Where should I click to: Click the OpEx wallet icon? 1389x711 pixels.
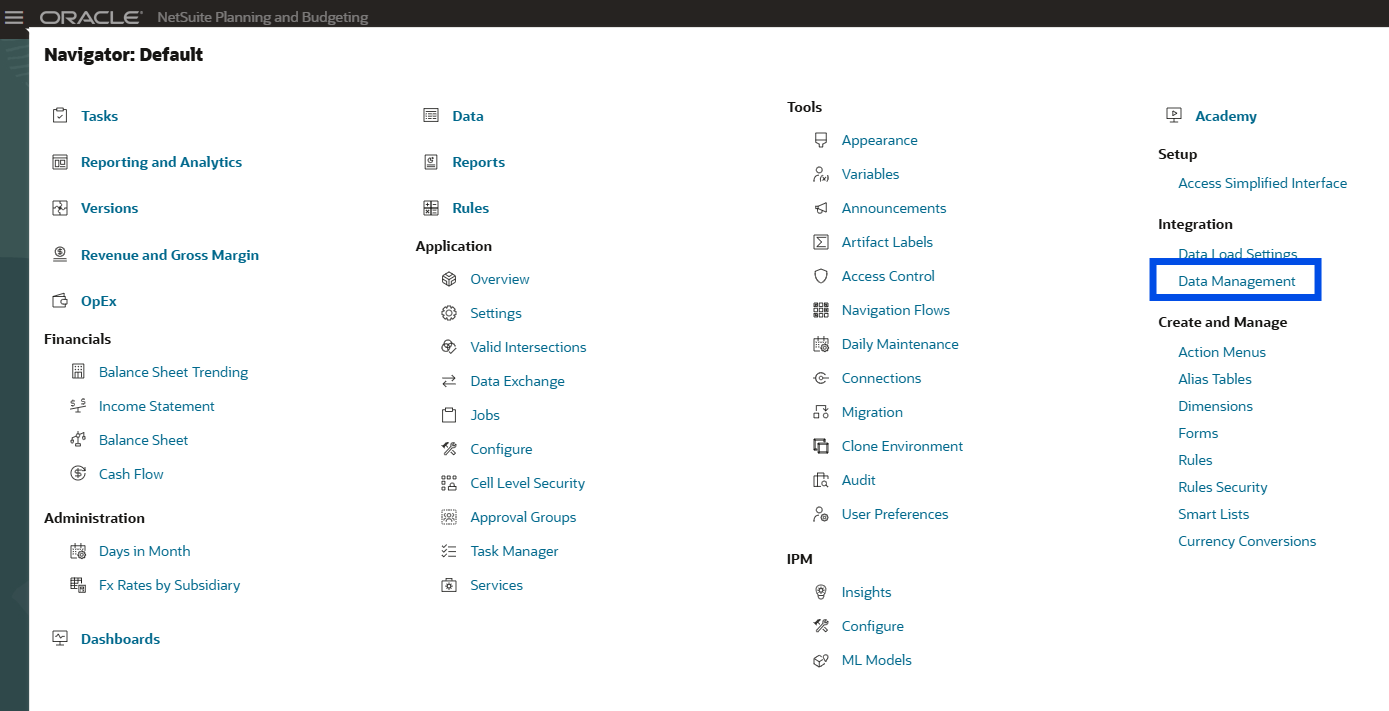(x=60, y=301)
